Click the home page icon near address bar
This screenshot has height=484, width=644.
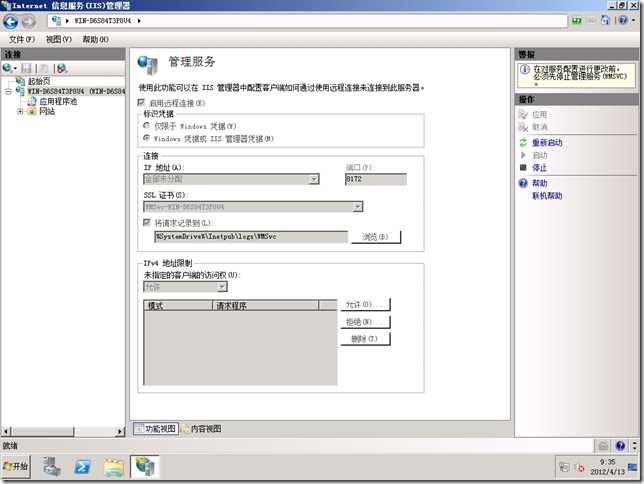pyautogui.click(x=605, y=20)
